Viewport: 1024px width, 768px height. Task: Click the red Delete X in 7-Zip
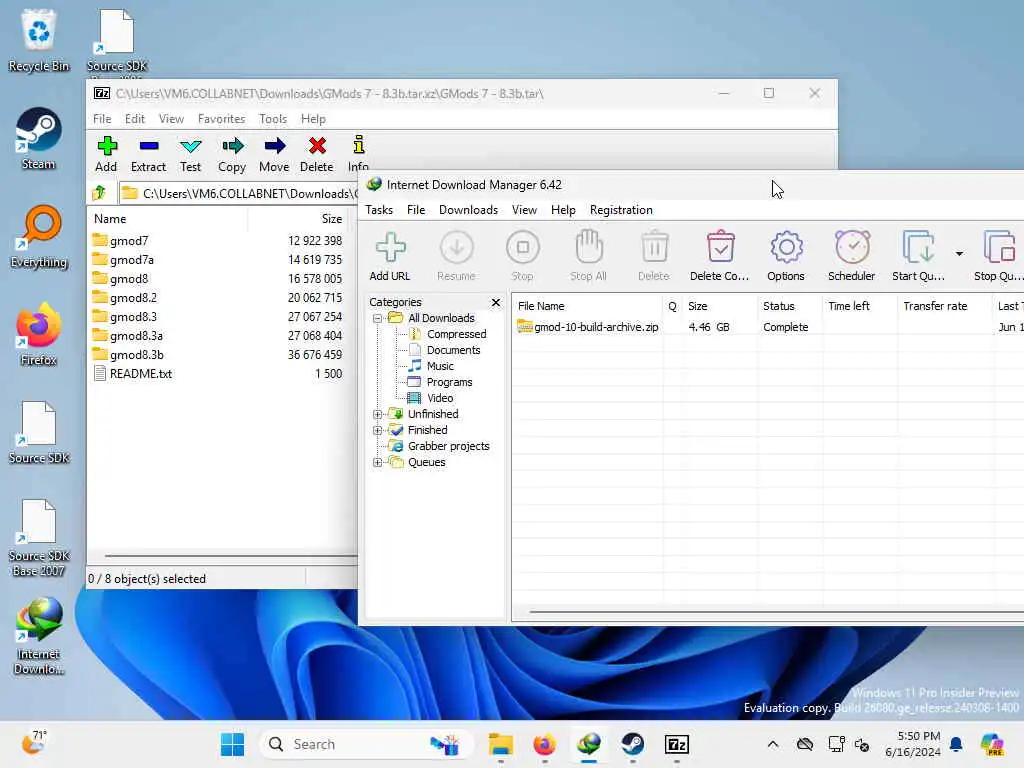pyautogui.click(x=317, y=146)
